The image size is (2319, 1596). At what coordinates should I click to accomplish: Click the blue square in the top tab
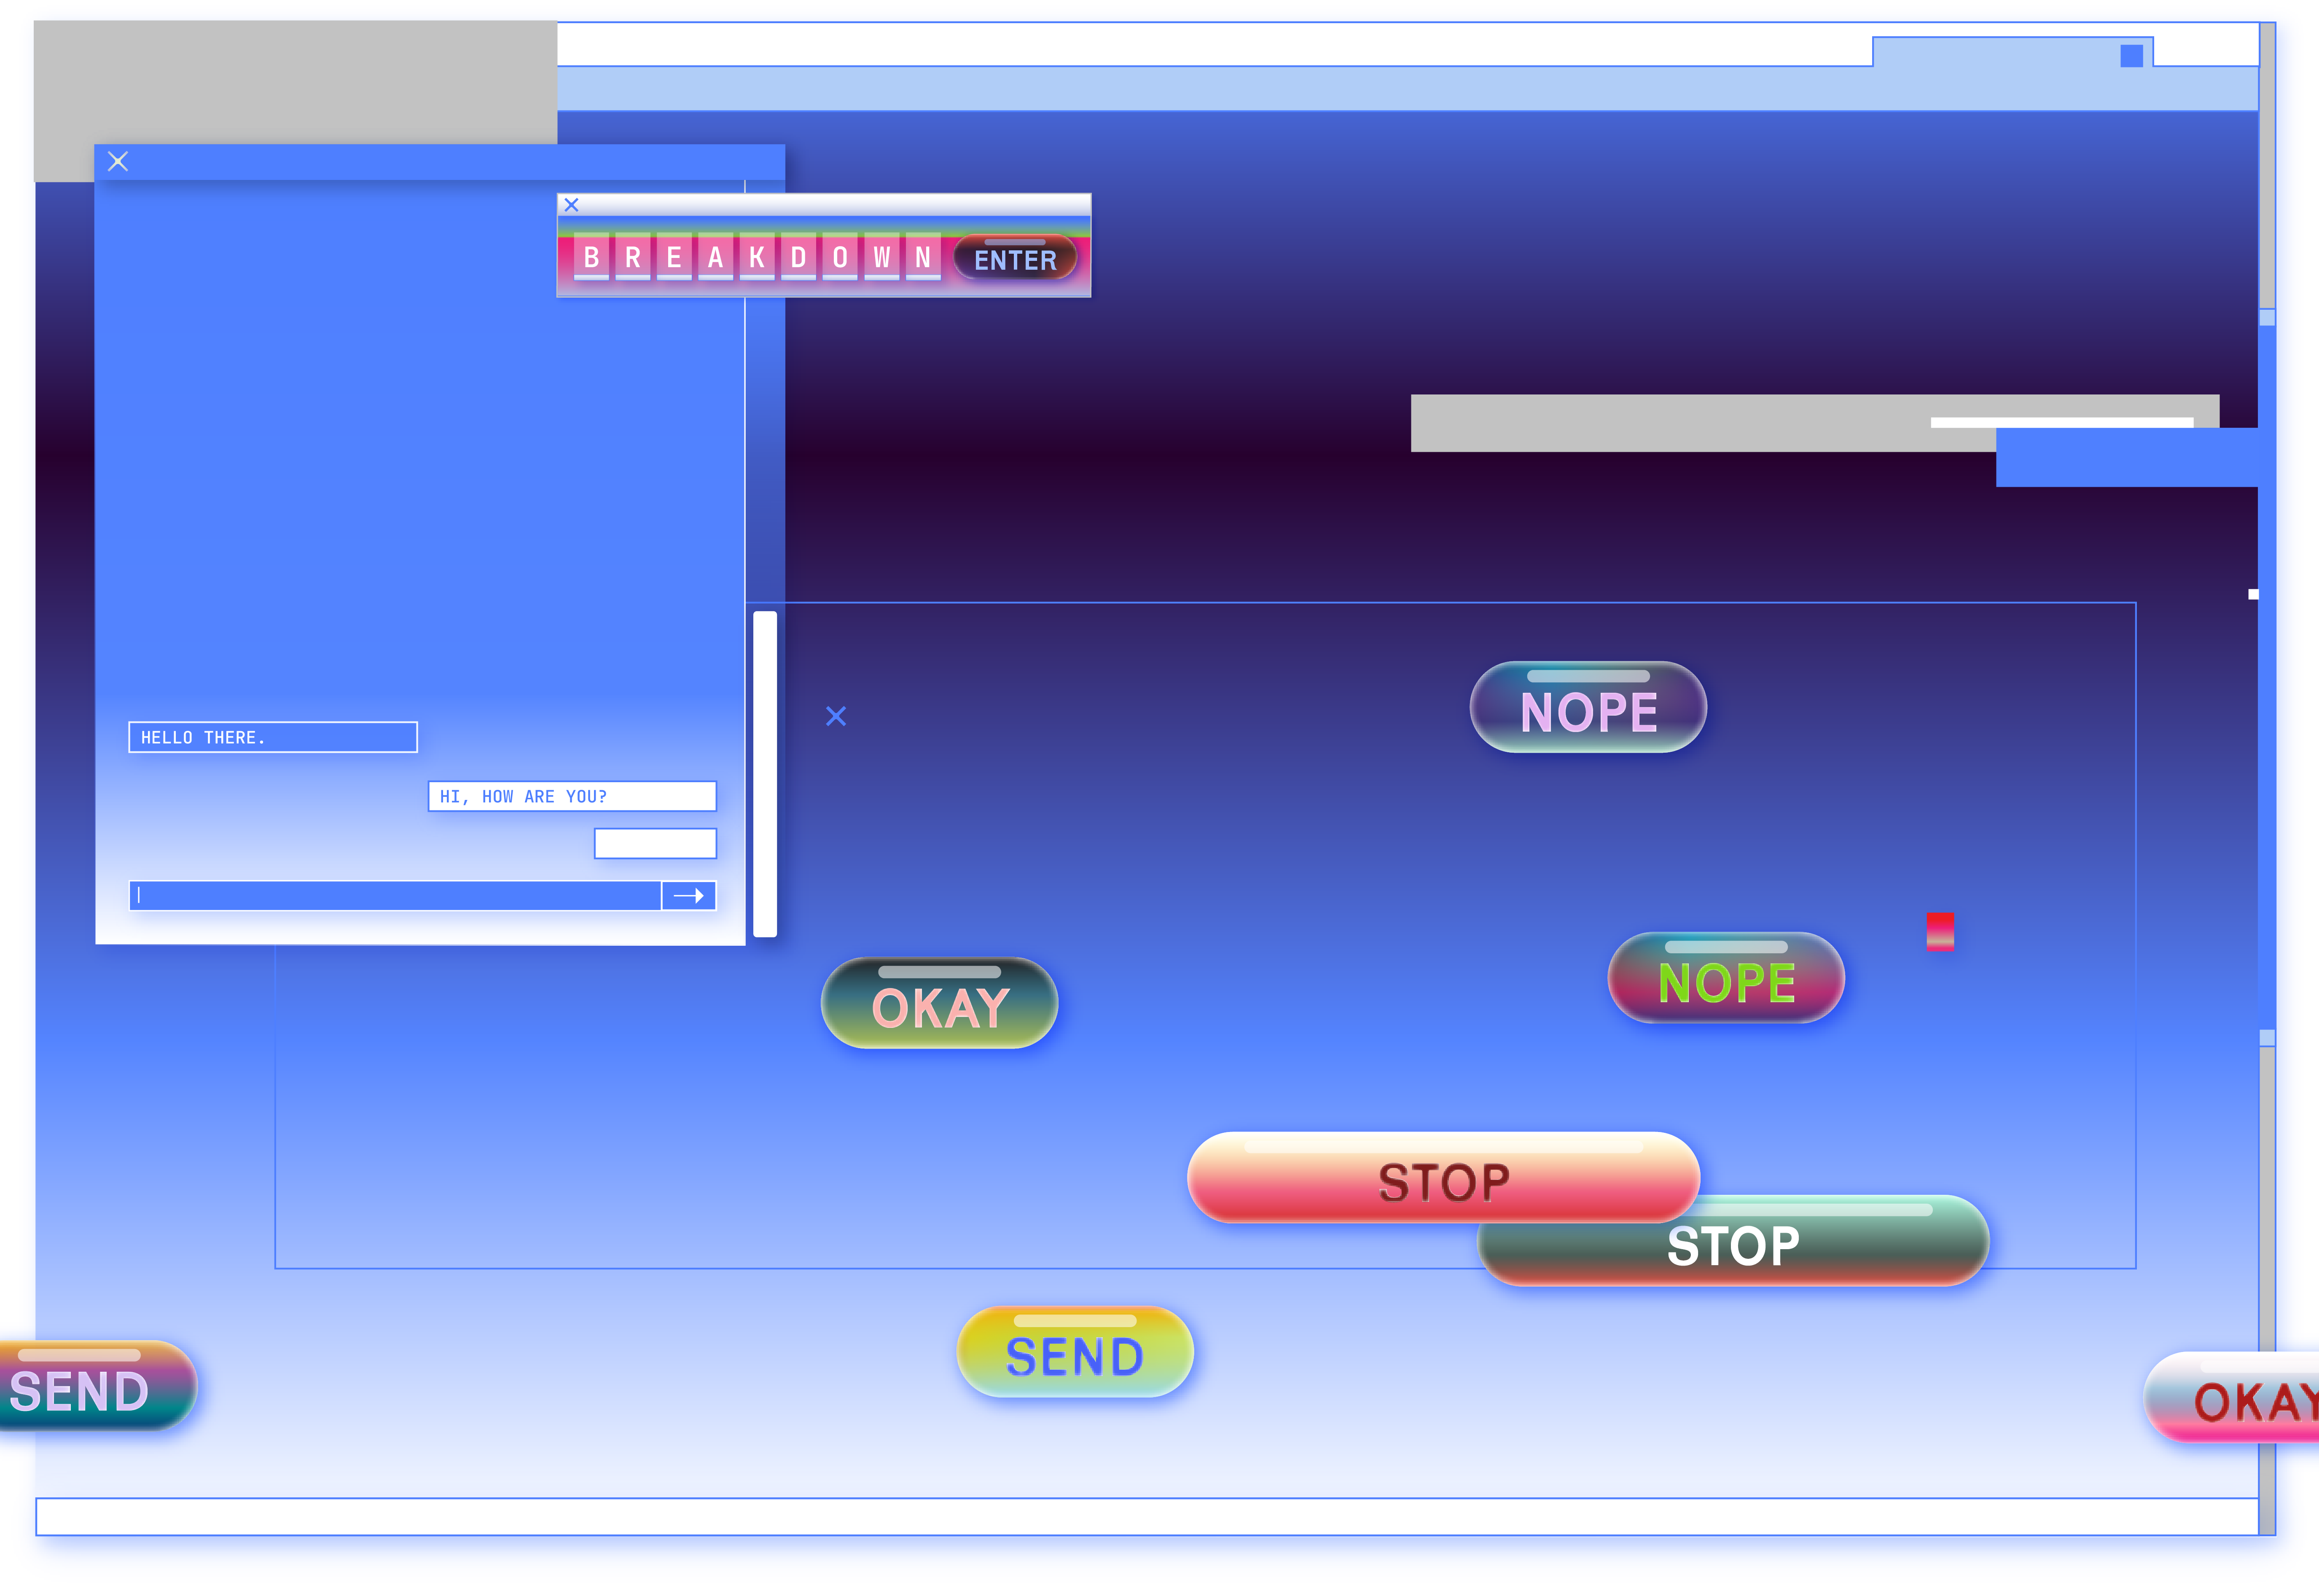click(x=2132, y=56)
